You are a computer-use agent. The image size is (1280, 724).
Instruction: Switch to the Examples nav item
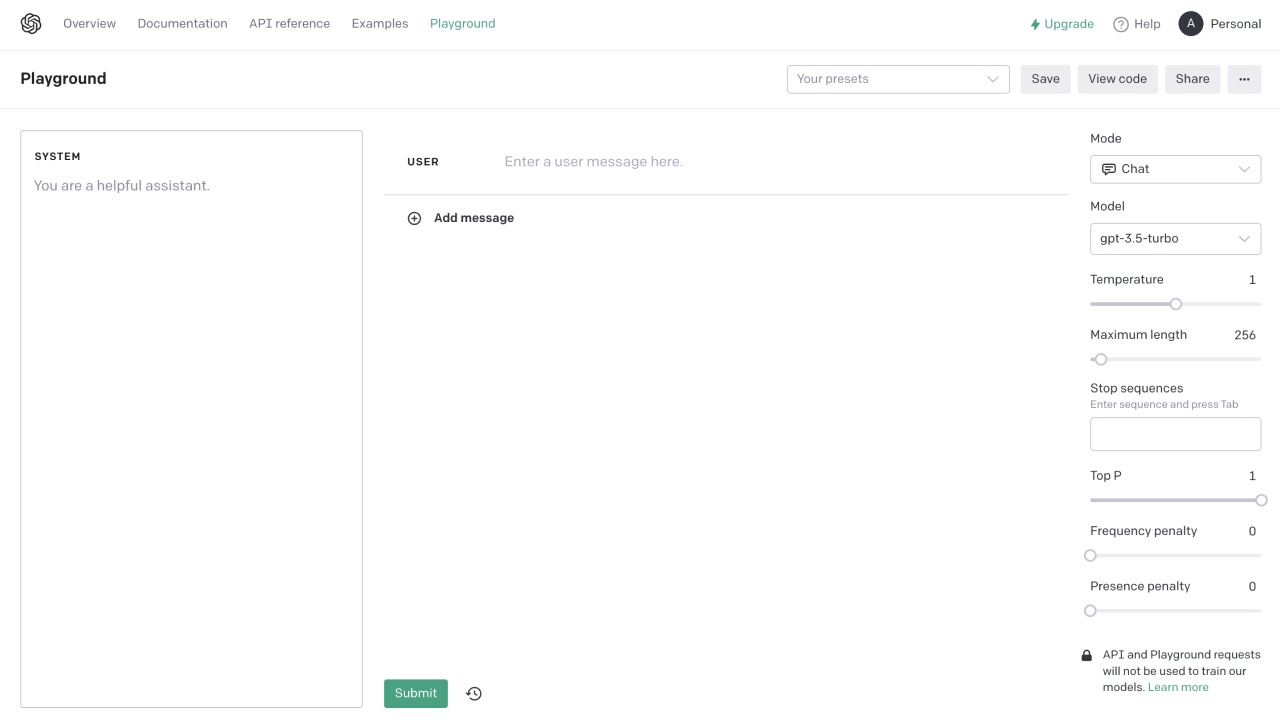pyautogui.click(x=380, y=24)
